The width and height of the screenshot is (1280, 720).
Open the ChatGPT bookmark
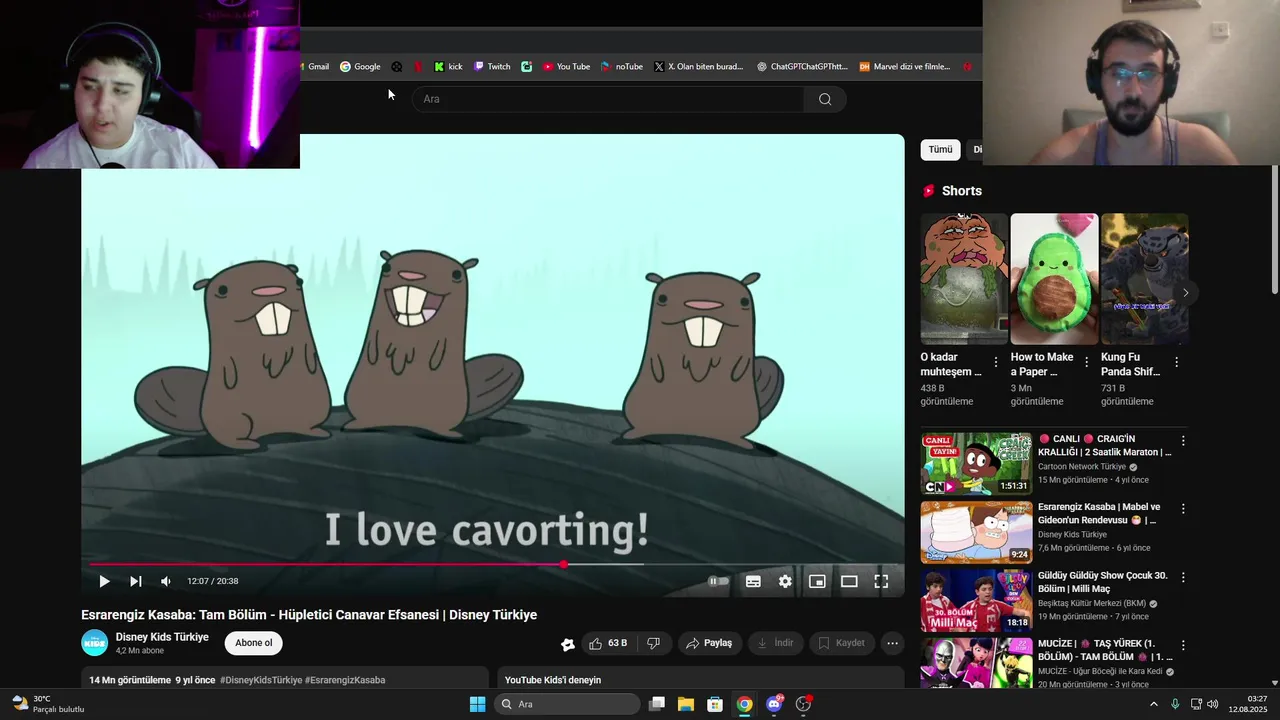pos(802,67)
